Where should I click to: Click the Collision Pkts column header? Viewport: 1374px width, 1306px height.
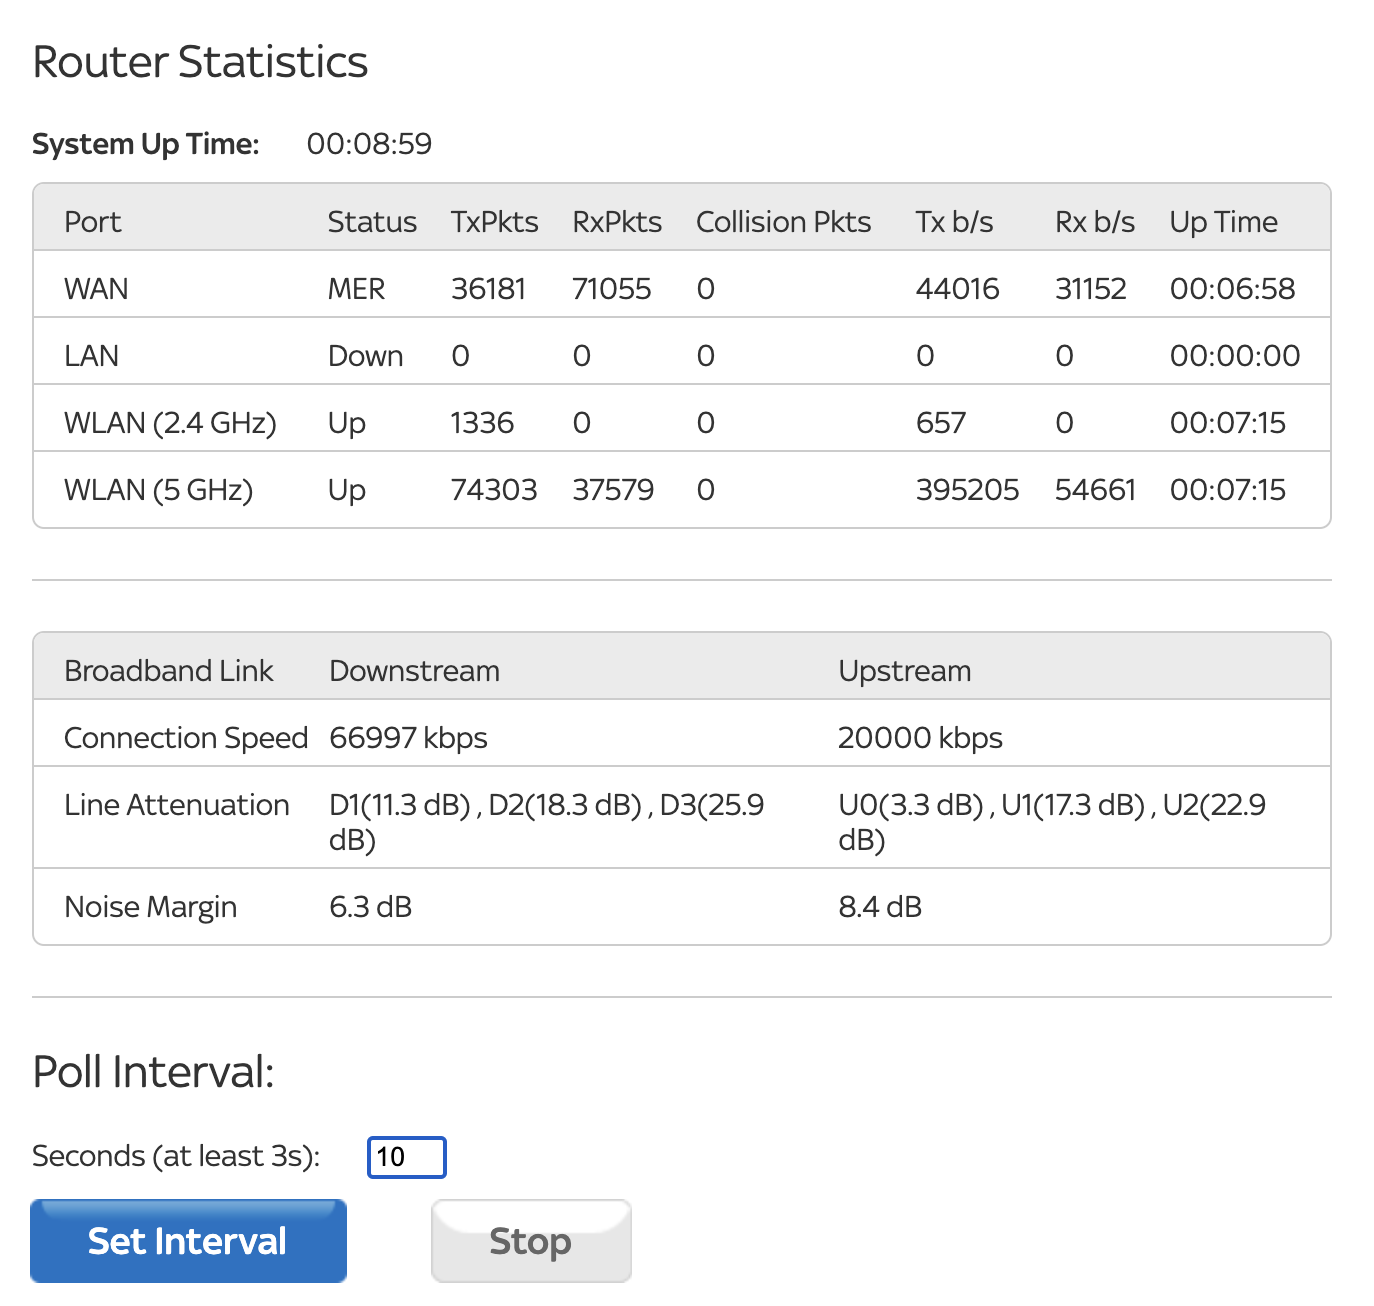(x=783, y=222)
